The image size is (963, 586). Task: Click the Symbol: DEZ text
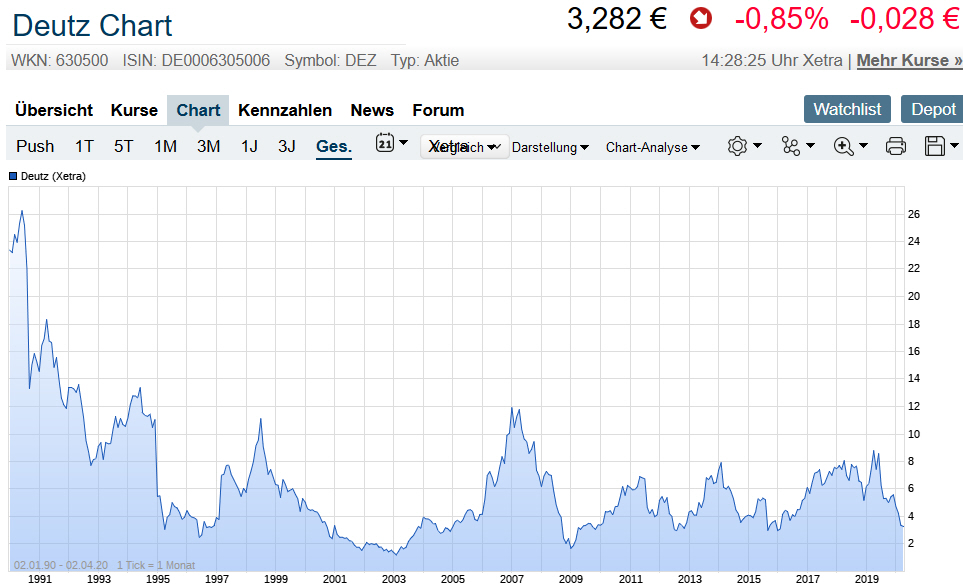coord(330,60)
